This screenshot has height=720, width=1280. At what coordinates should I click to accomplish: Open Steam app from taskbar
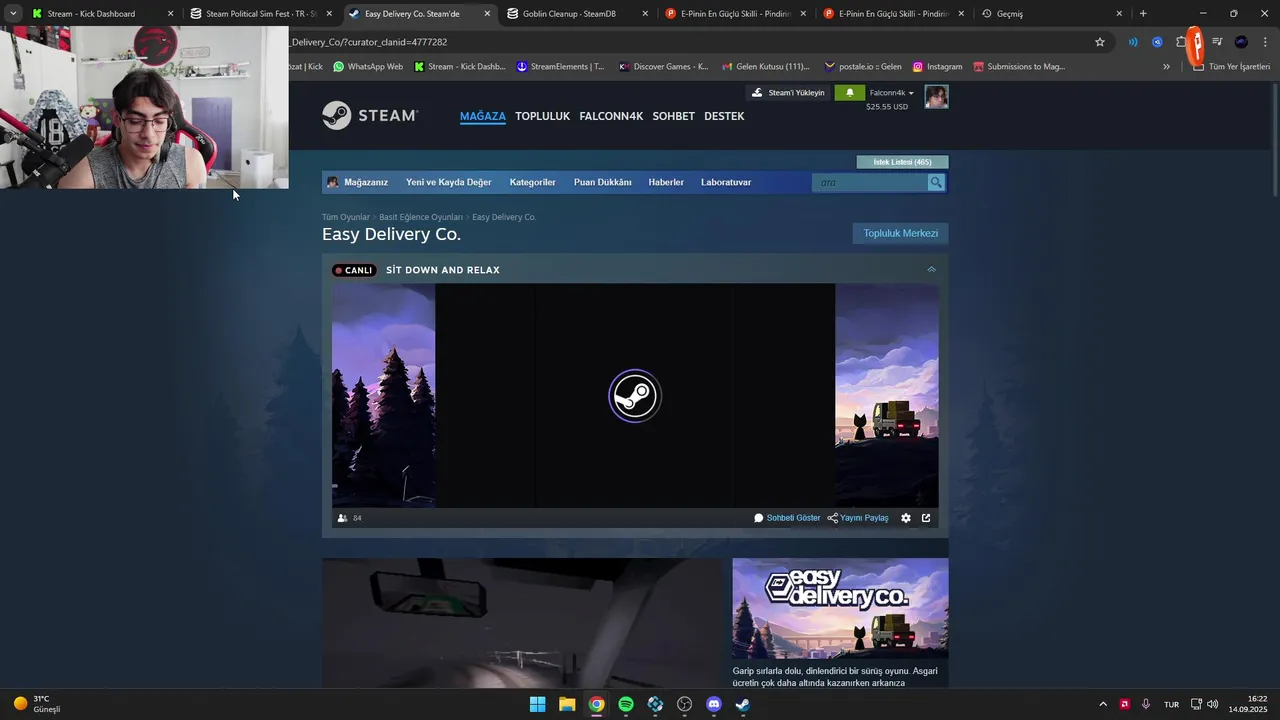tap(743, 704)
